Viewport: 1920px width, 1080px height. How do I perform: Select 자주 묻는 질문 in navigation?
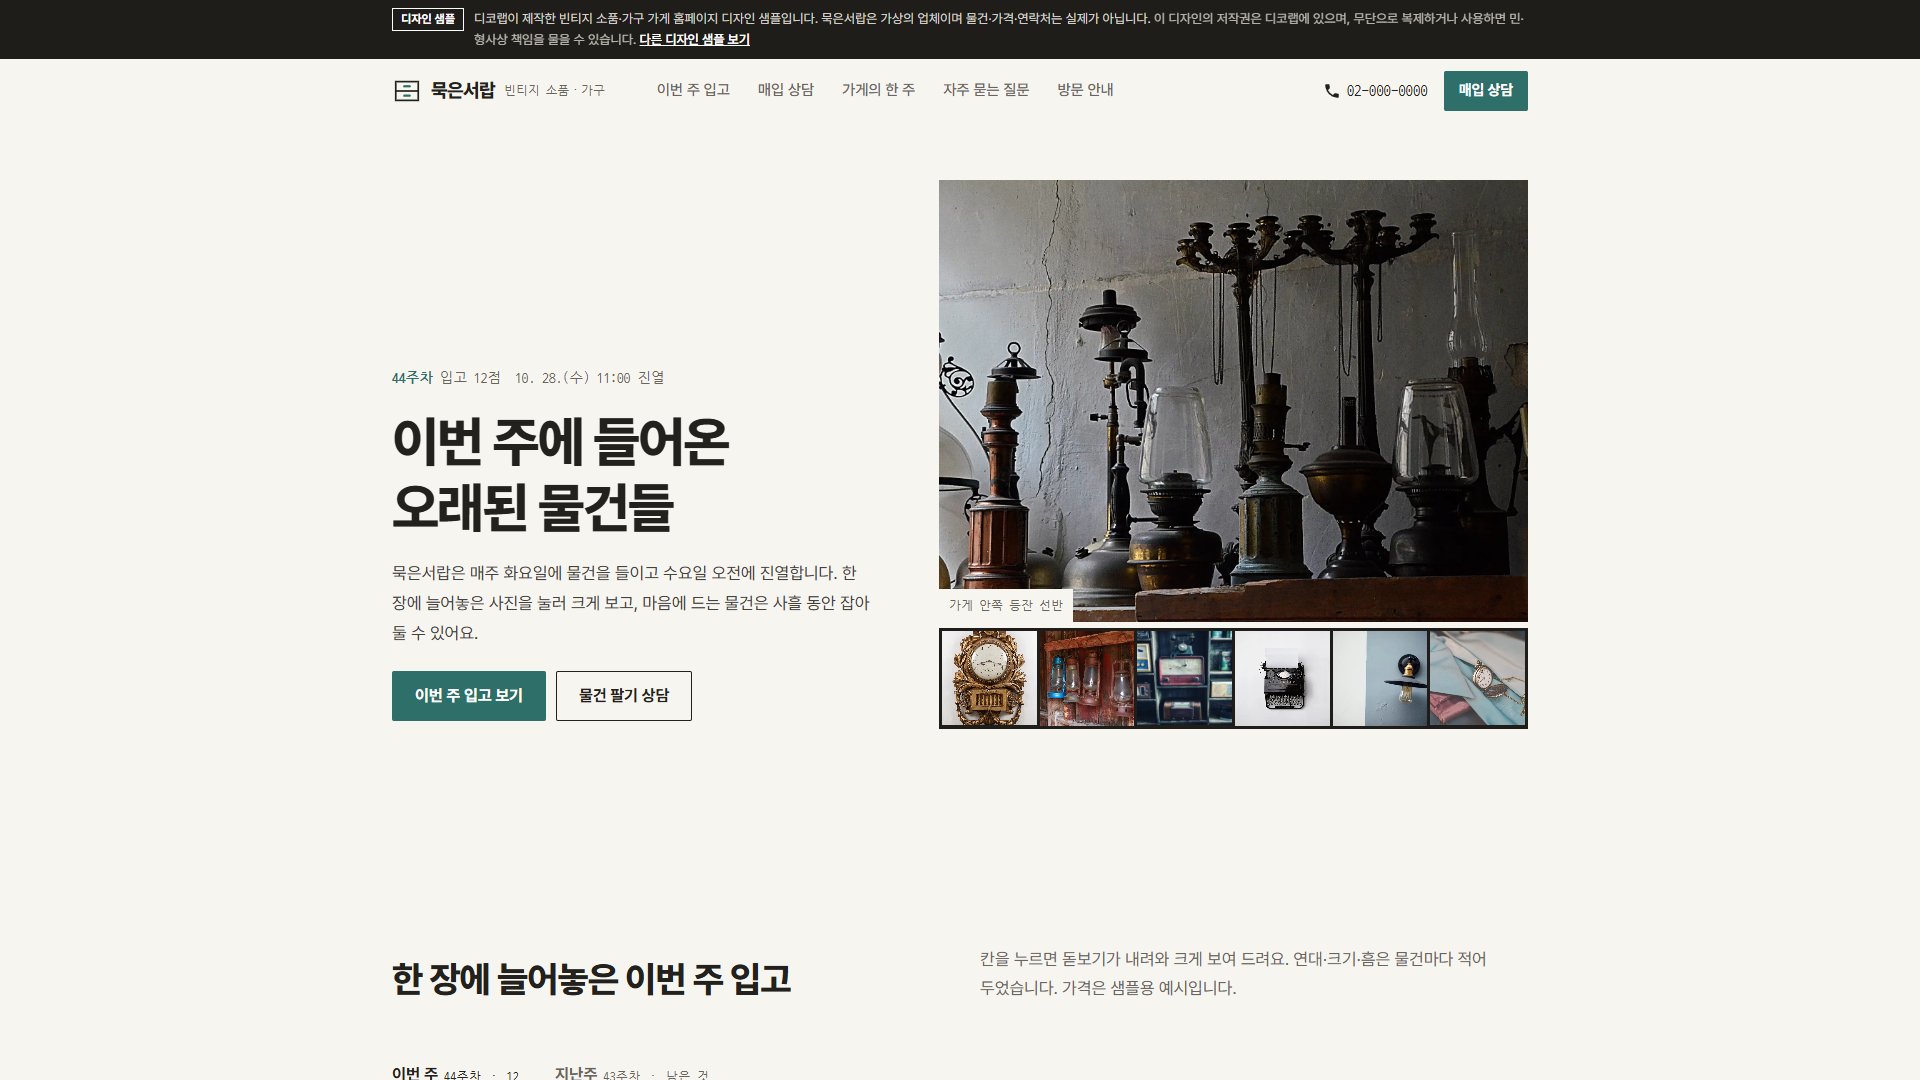click(986, 90)
